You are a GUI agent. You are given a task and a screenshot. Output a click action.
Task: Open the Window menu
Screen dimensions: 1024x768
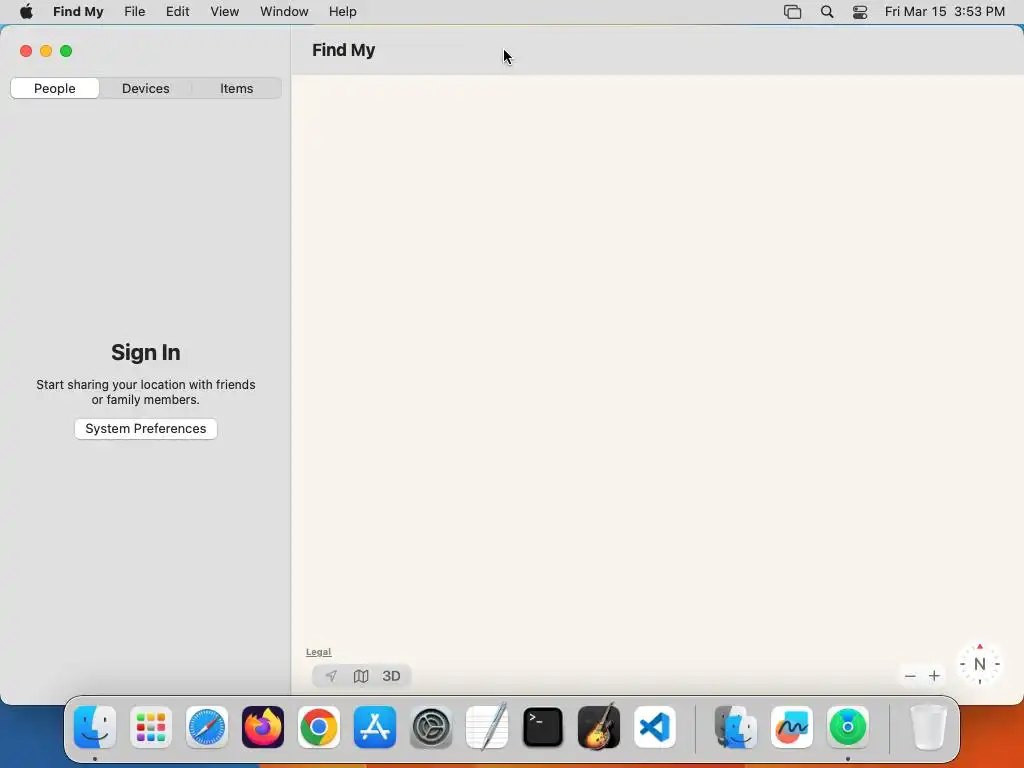click(x=284, y=12)
